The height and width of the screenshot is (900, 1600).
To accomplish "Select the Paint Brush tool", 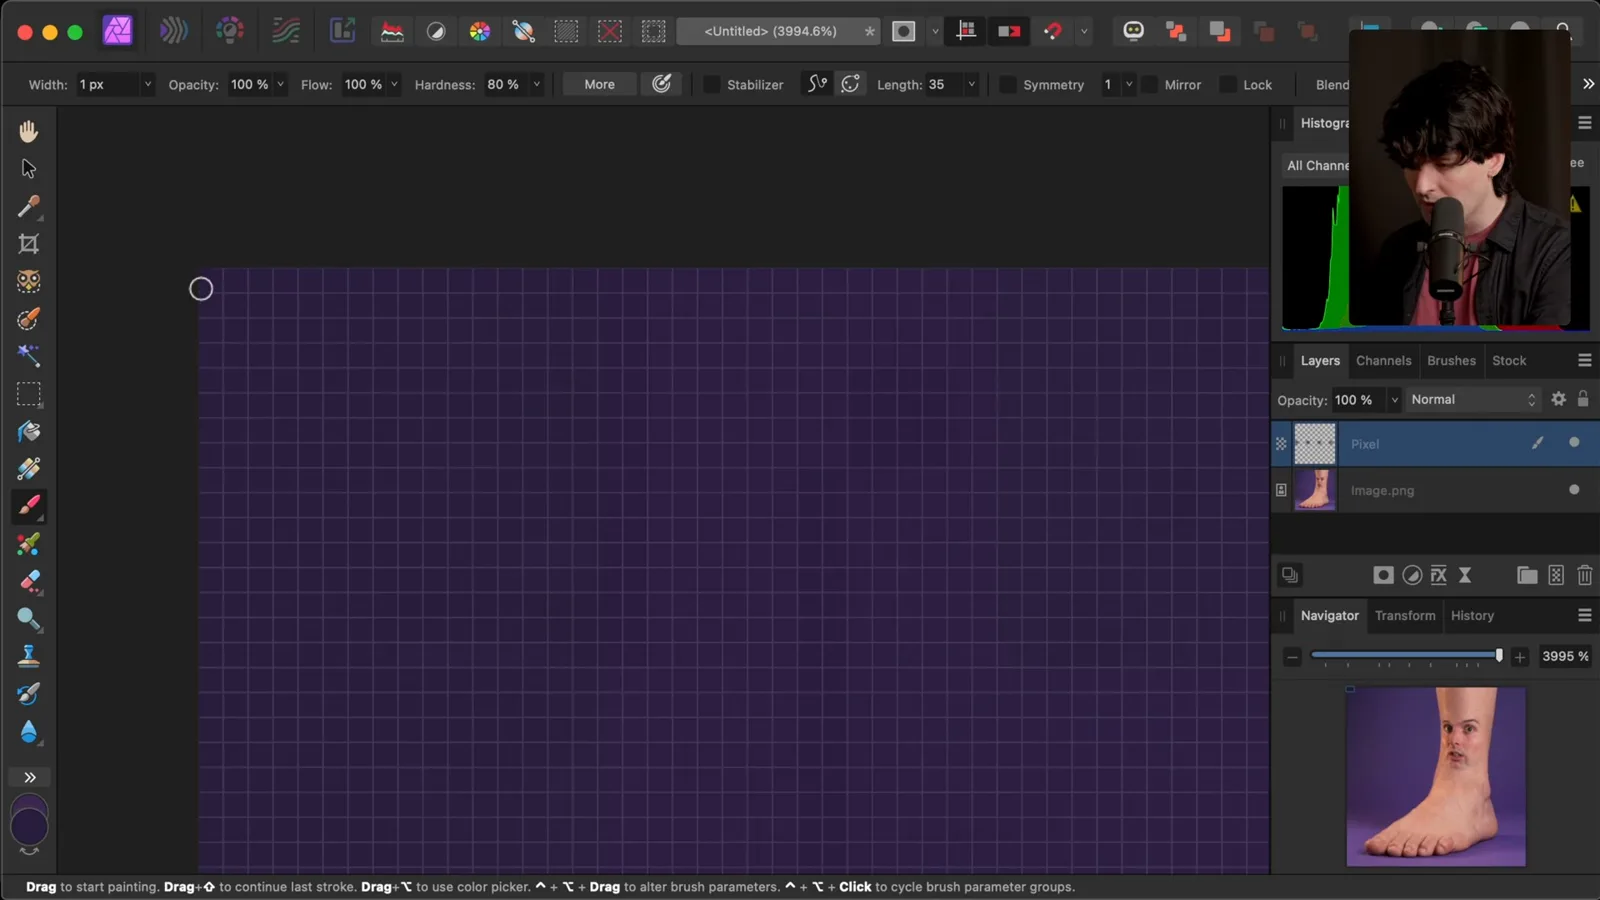I will coord(28,506).
